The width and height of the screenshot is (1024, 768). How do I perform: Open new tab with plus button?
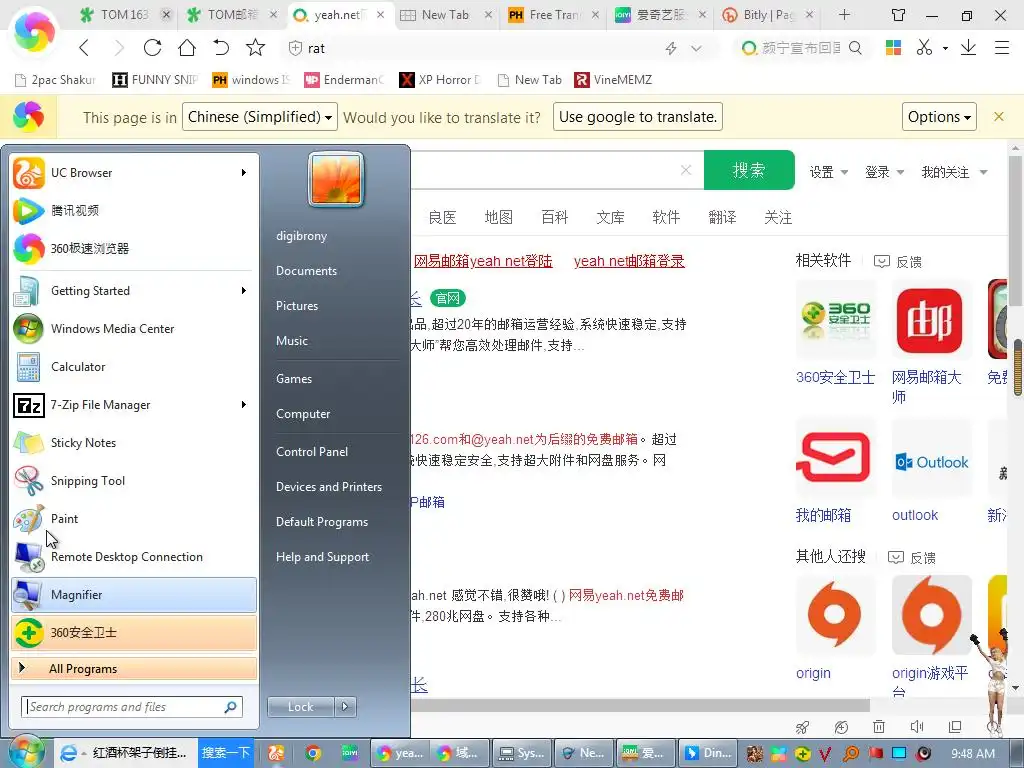click(x=844, y=14)
